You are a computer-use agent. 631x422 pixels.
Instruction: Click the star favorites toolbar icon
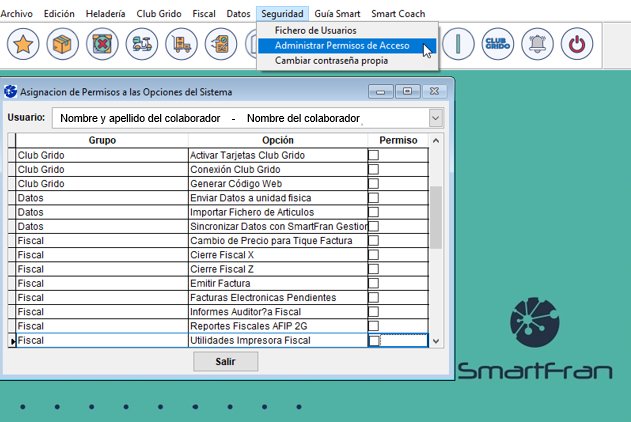[23, 45]
